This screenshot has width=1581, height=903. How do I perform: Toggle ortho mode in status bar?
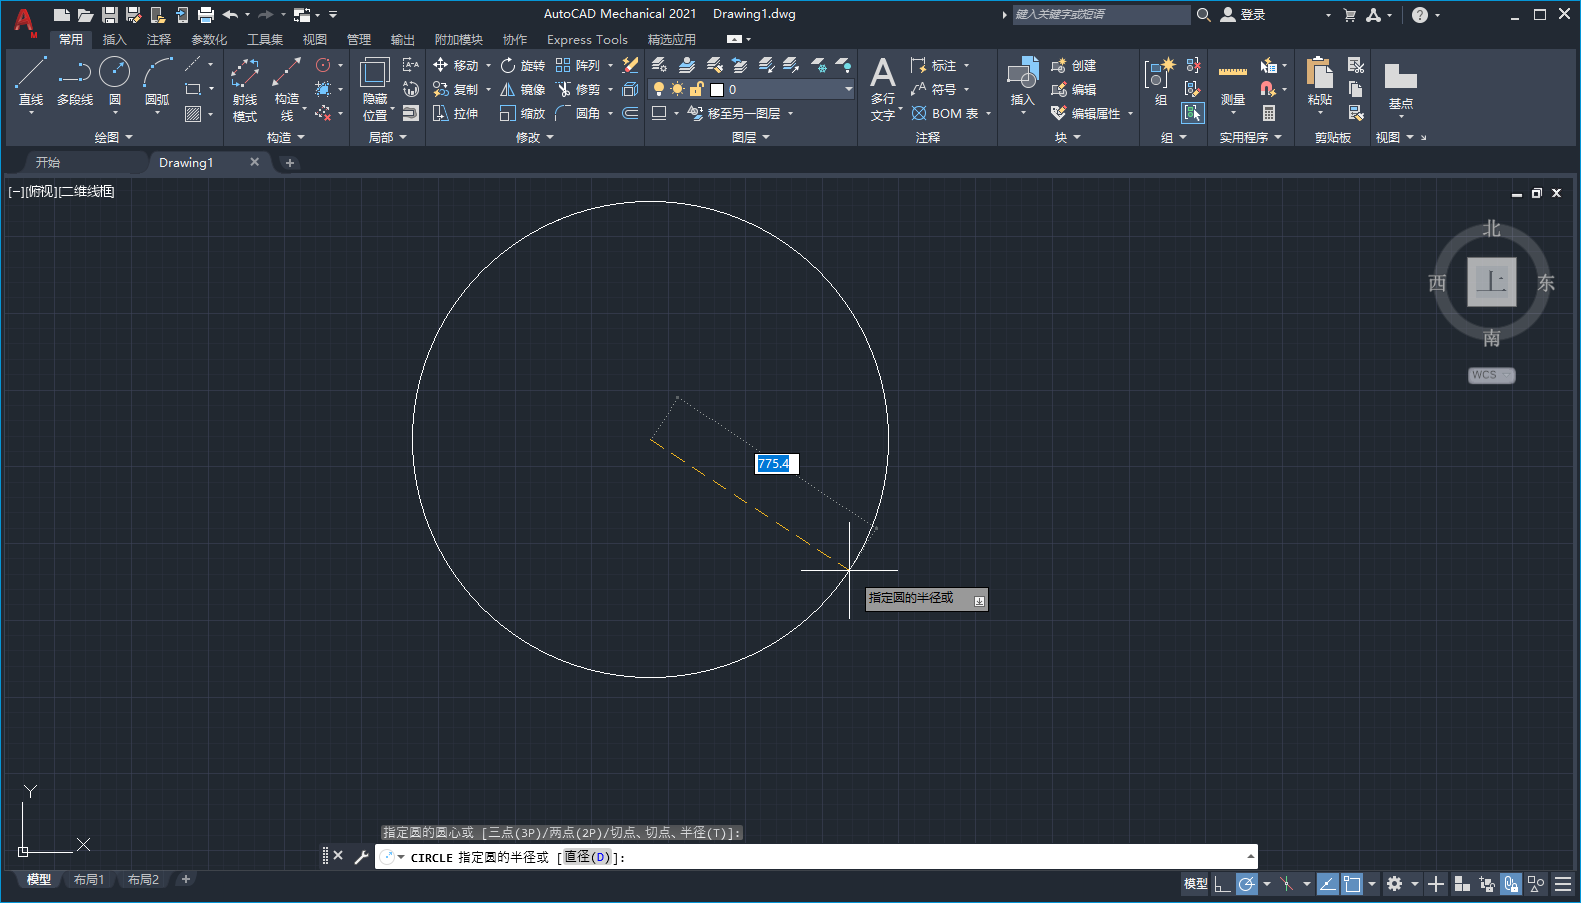(x=1223, y=884)
